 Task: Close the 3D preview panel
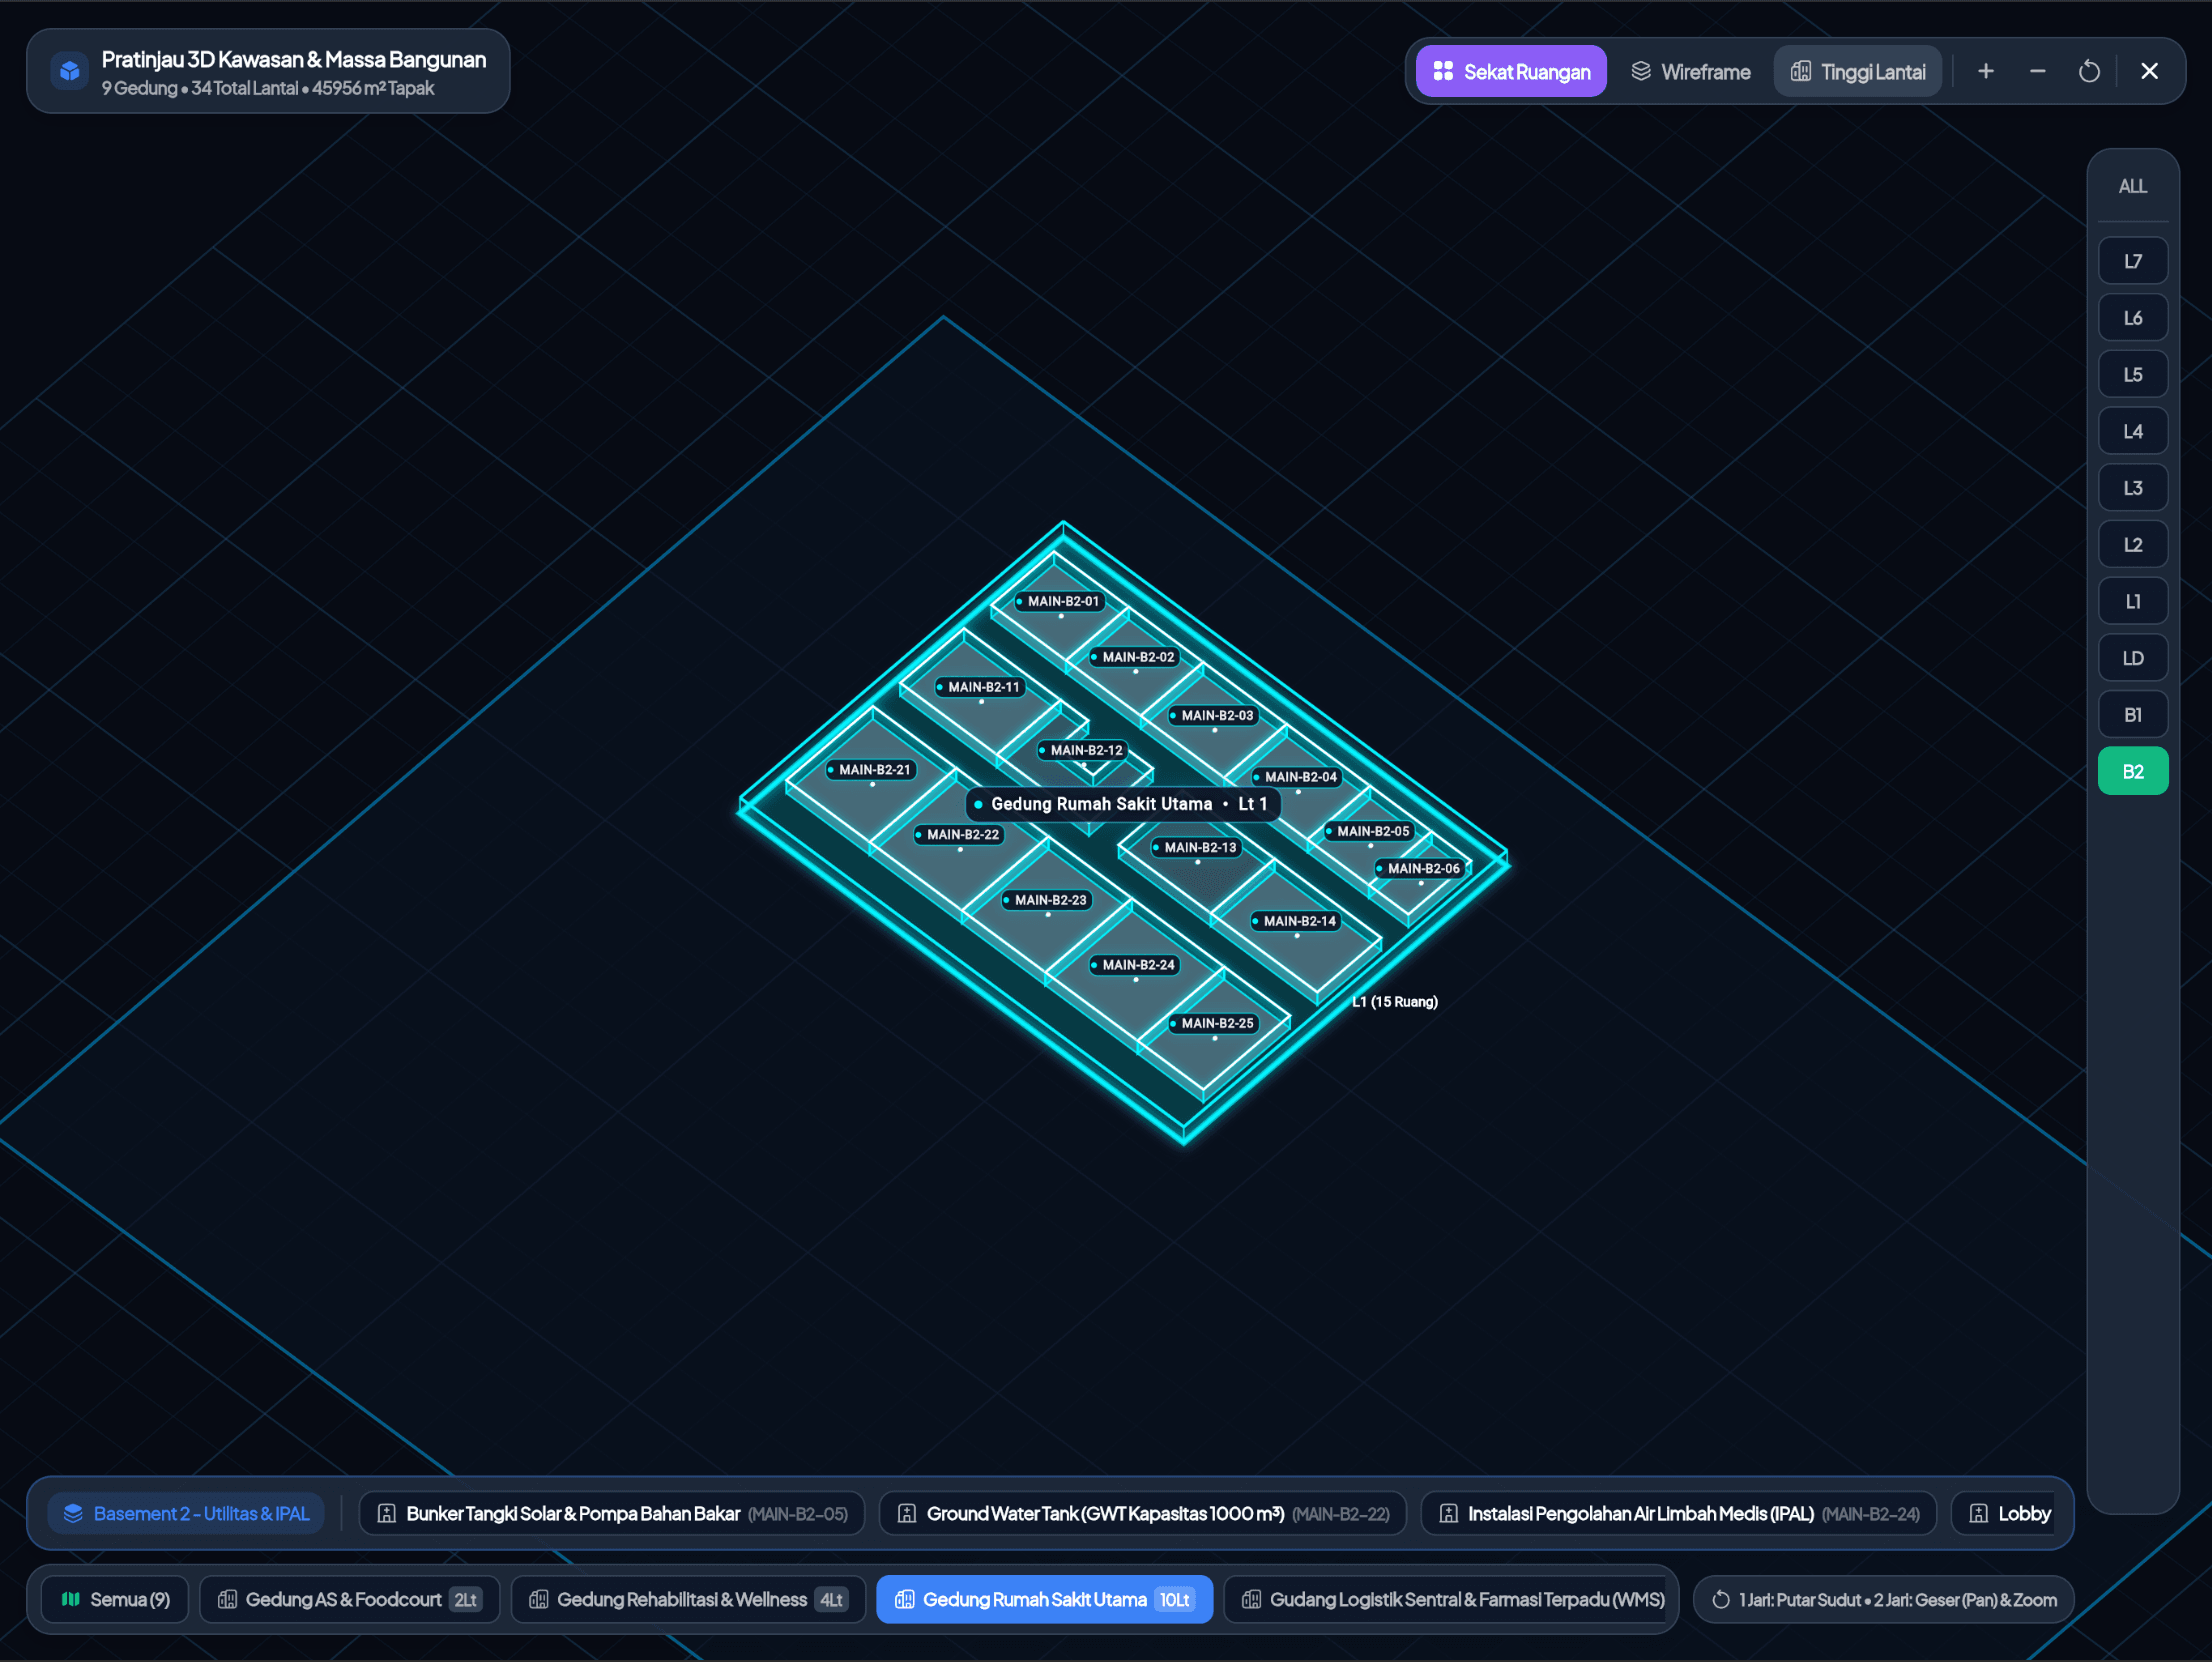pos(2149,71)
